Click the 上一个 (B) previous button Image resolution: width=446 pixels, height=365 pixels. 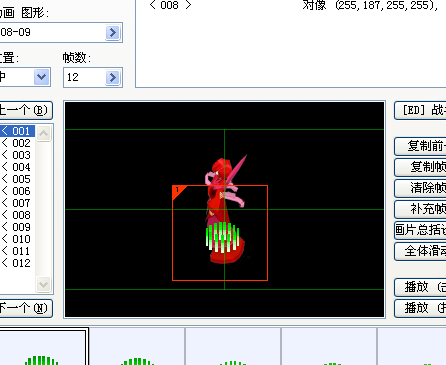pyautogui.click(x=26, y=110)
